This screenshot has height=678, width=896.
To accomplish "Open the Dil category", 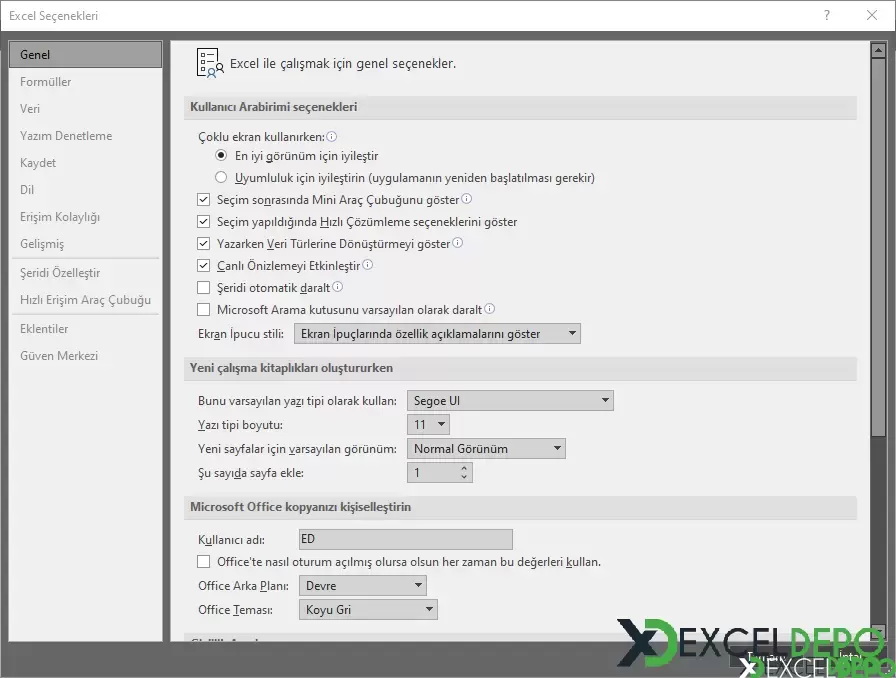I will pyautogui.click(x=86, y=190).
